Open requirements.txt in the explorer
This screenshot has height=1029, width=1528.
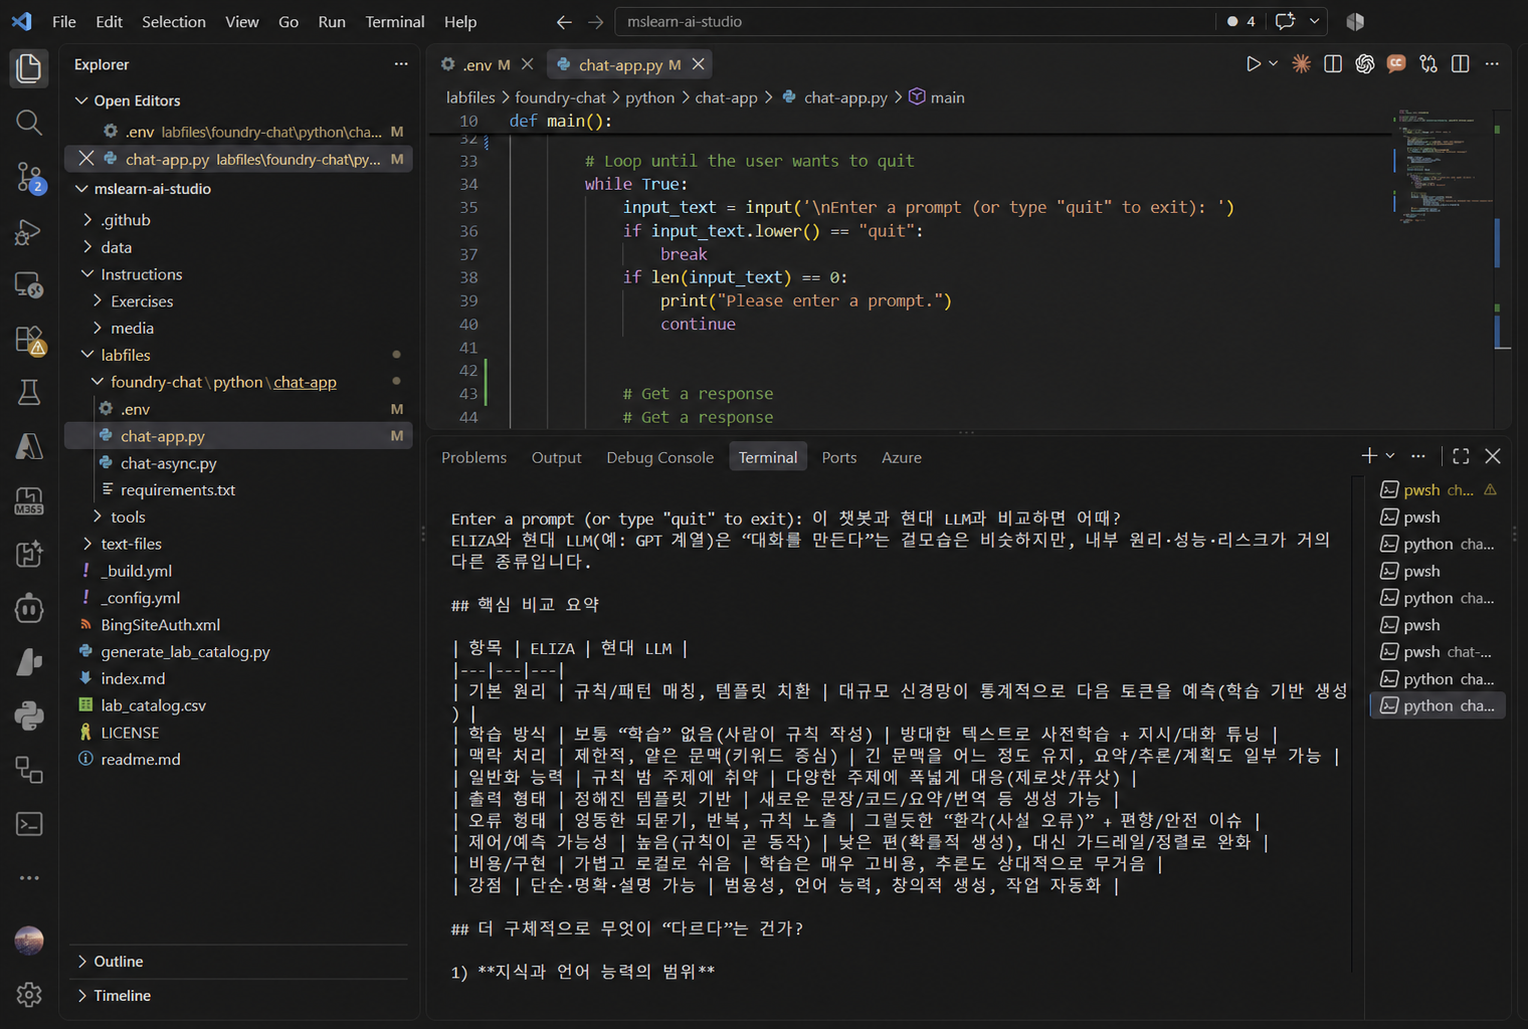click(239, 490)
